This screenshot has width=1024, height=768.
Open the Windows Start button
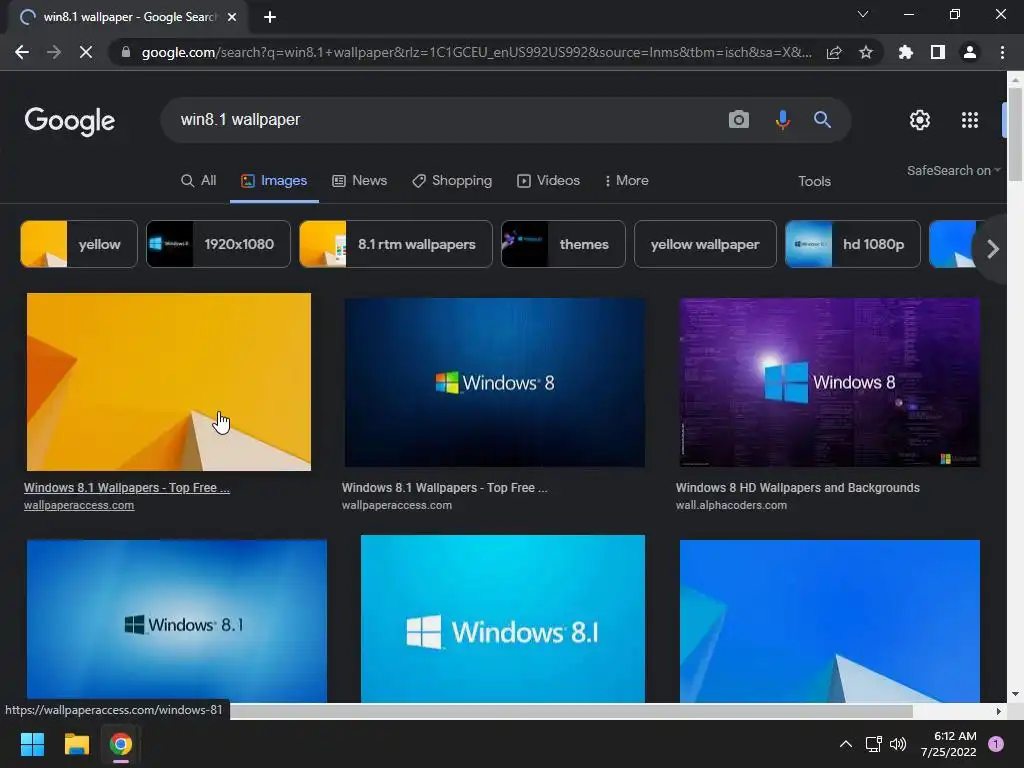click(32, 744)
